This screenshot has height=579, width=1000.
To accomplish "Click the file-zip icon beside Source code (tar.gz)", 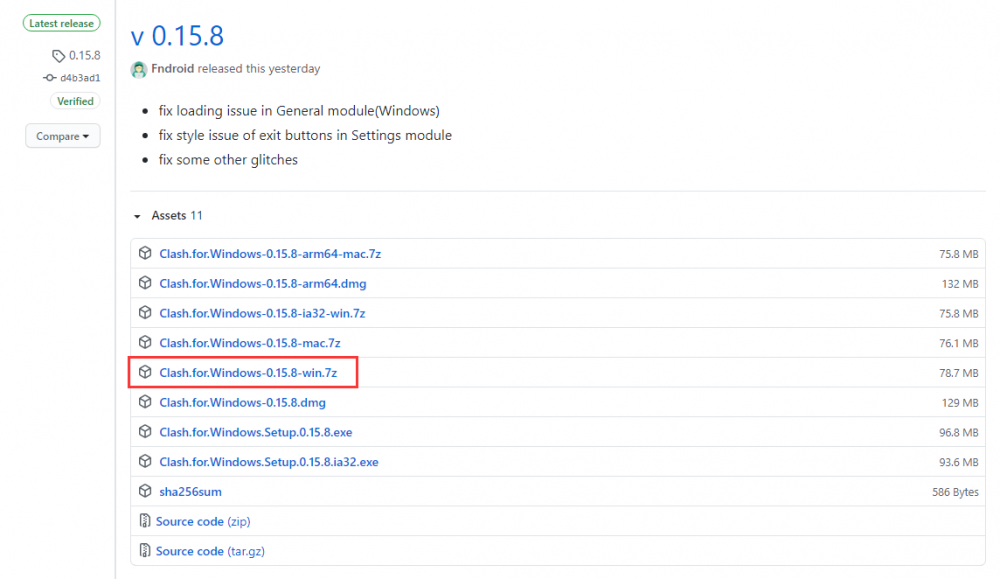I will 145,551.
